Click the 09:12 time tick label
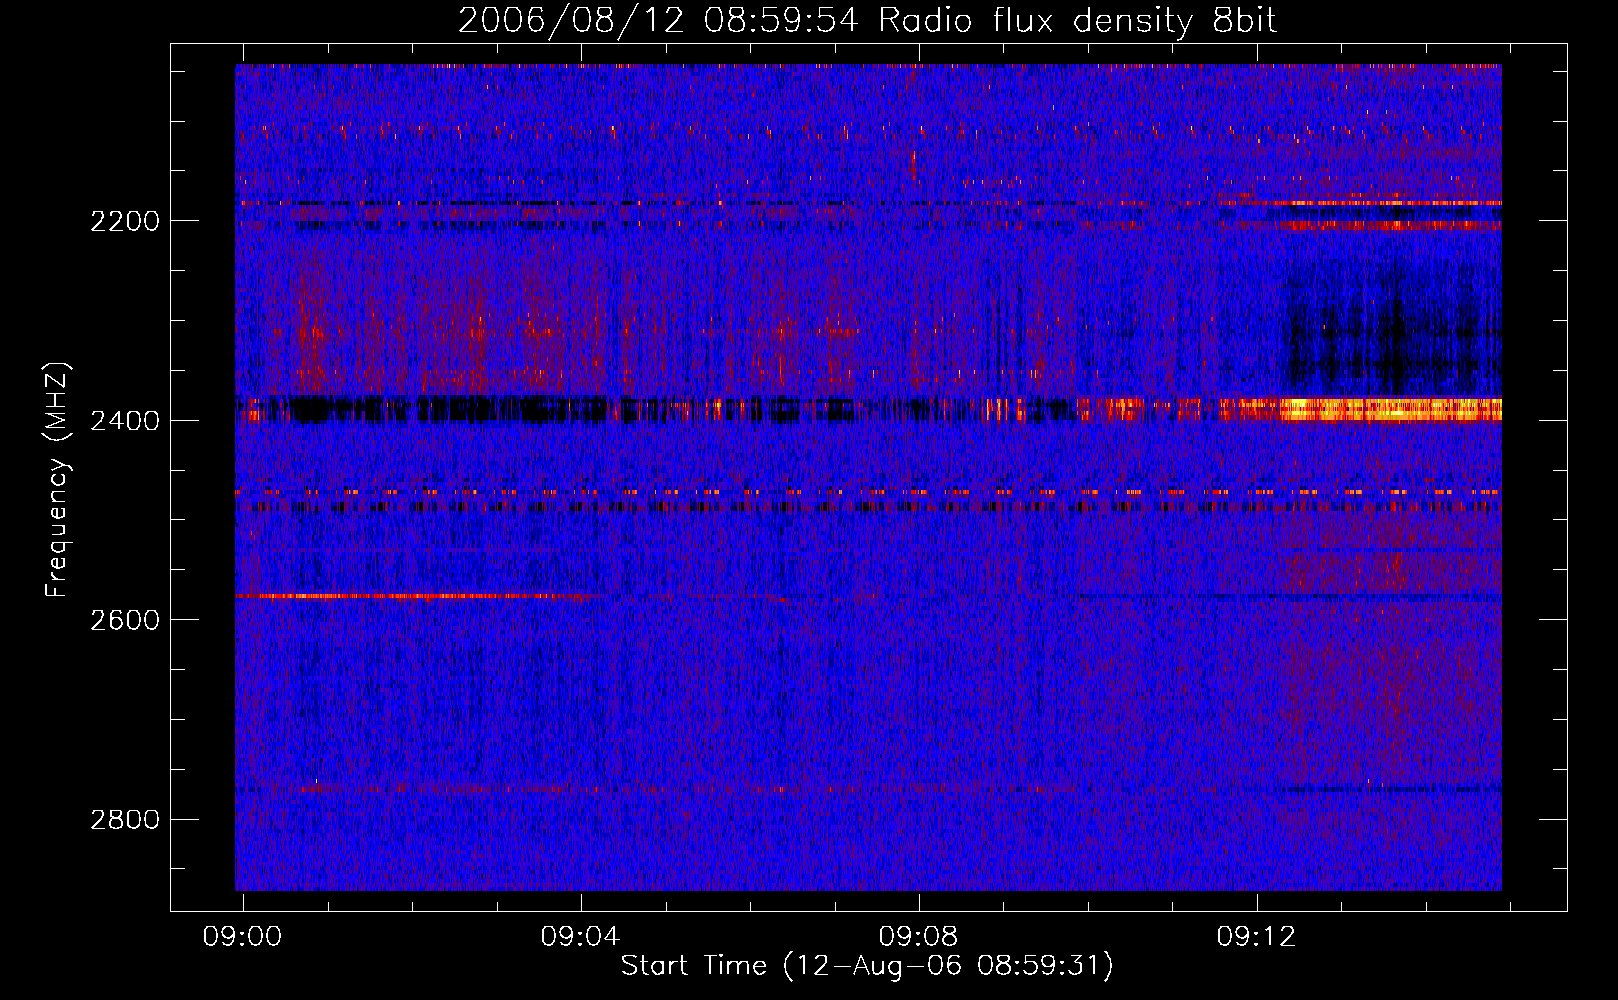The width and height of the screenshot is (1618, 1000). (1256, 937)
